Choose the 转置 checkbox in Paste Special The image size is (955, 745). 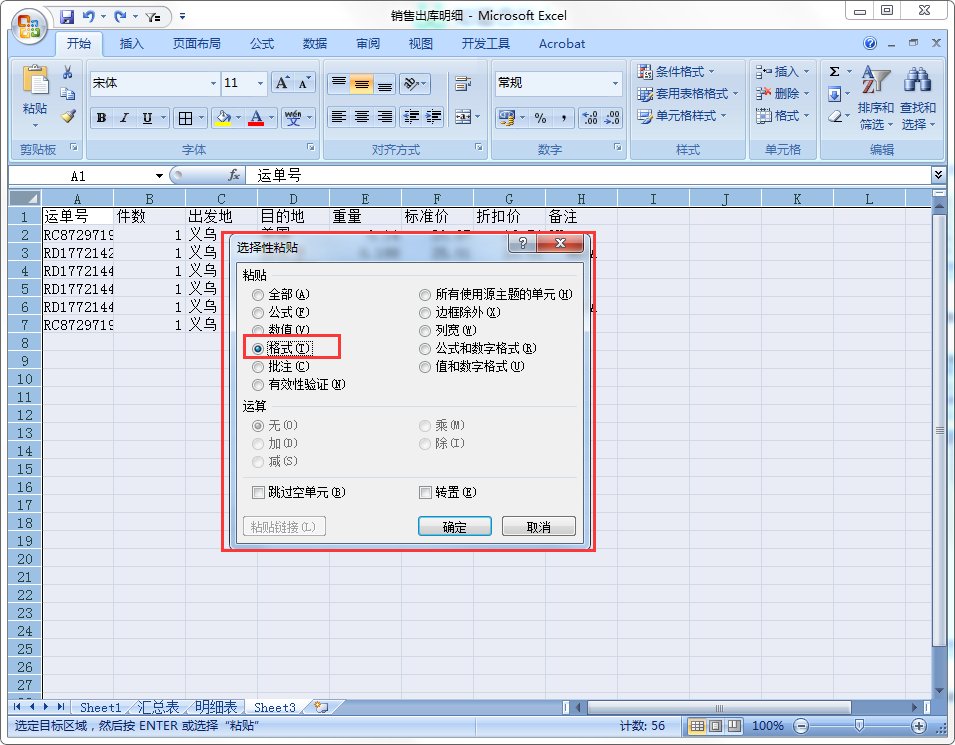426,492
